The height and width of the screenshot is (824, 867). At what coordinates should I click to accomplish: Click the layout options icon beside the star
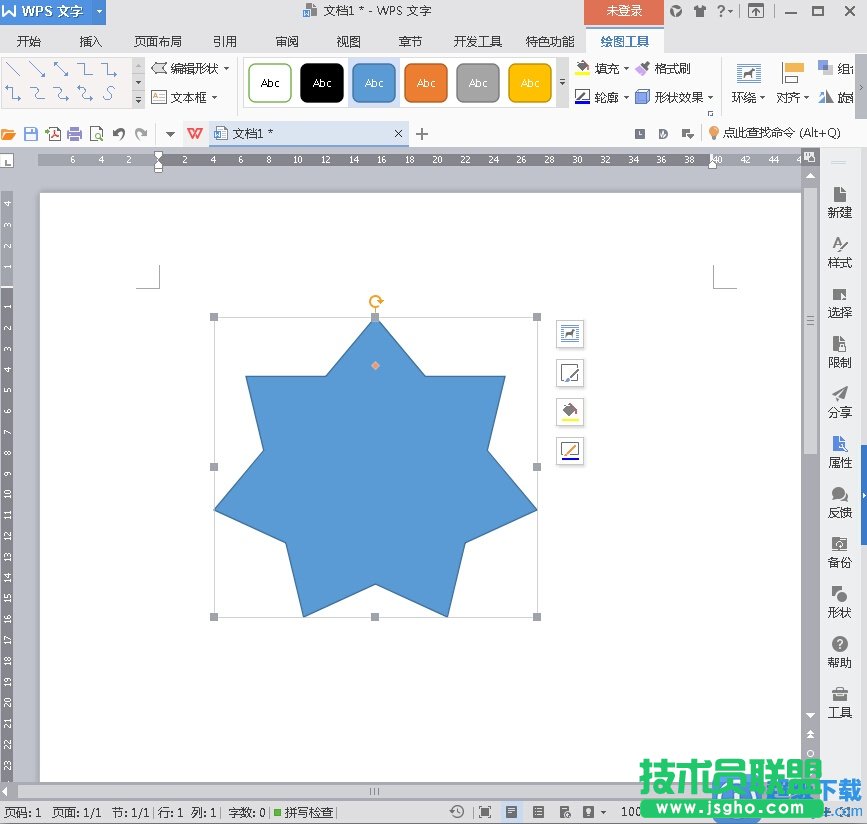570,334
